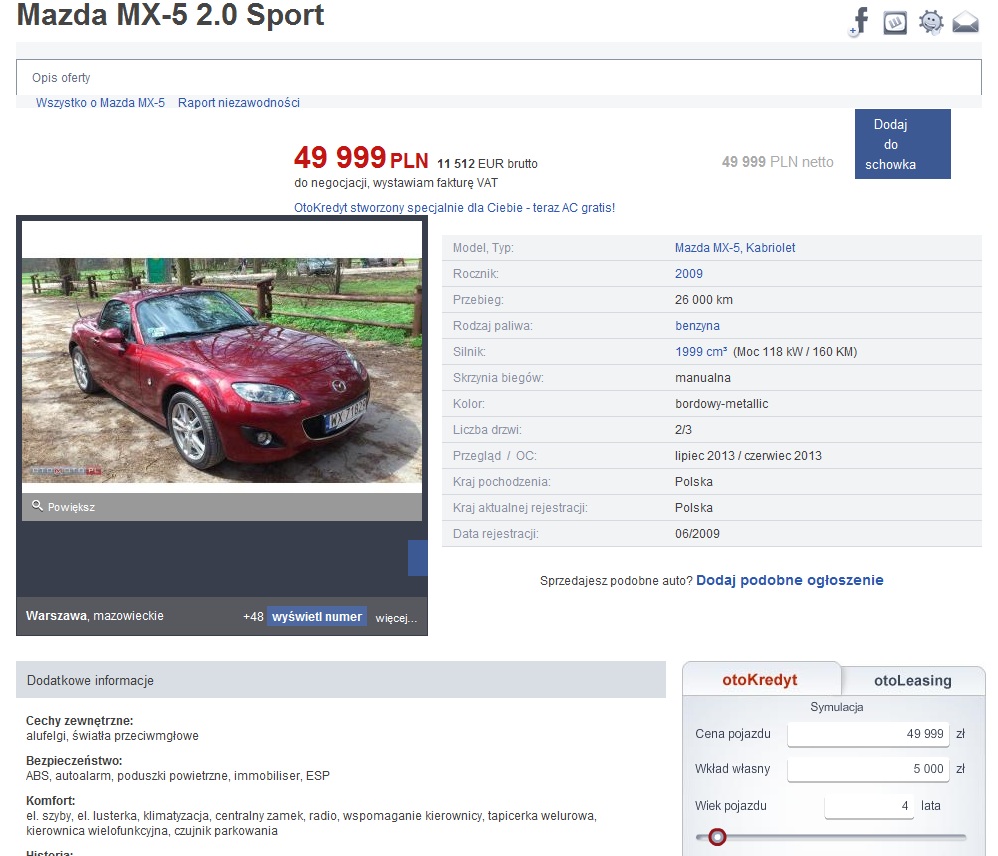This screenshot has width=998, height=856.
Task: Click the 49 999 PLN netto text
Action: tap(777, 162)
